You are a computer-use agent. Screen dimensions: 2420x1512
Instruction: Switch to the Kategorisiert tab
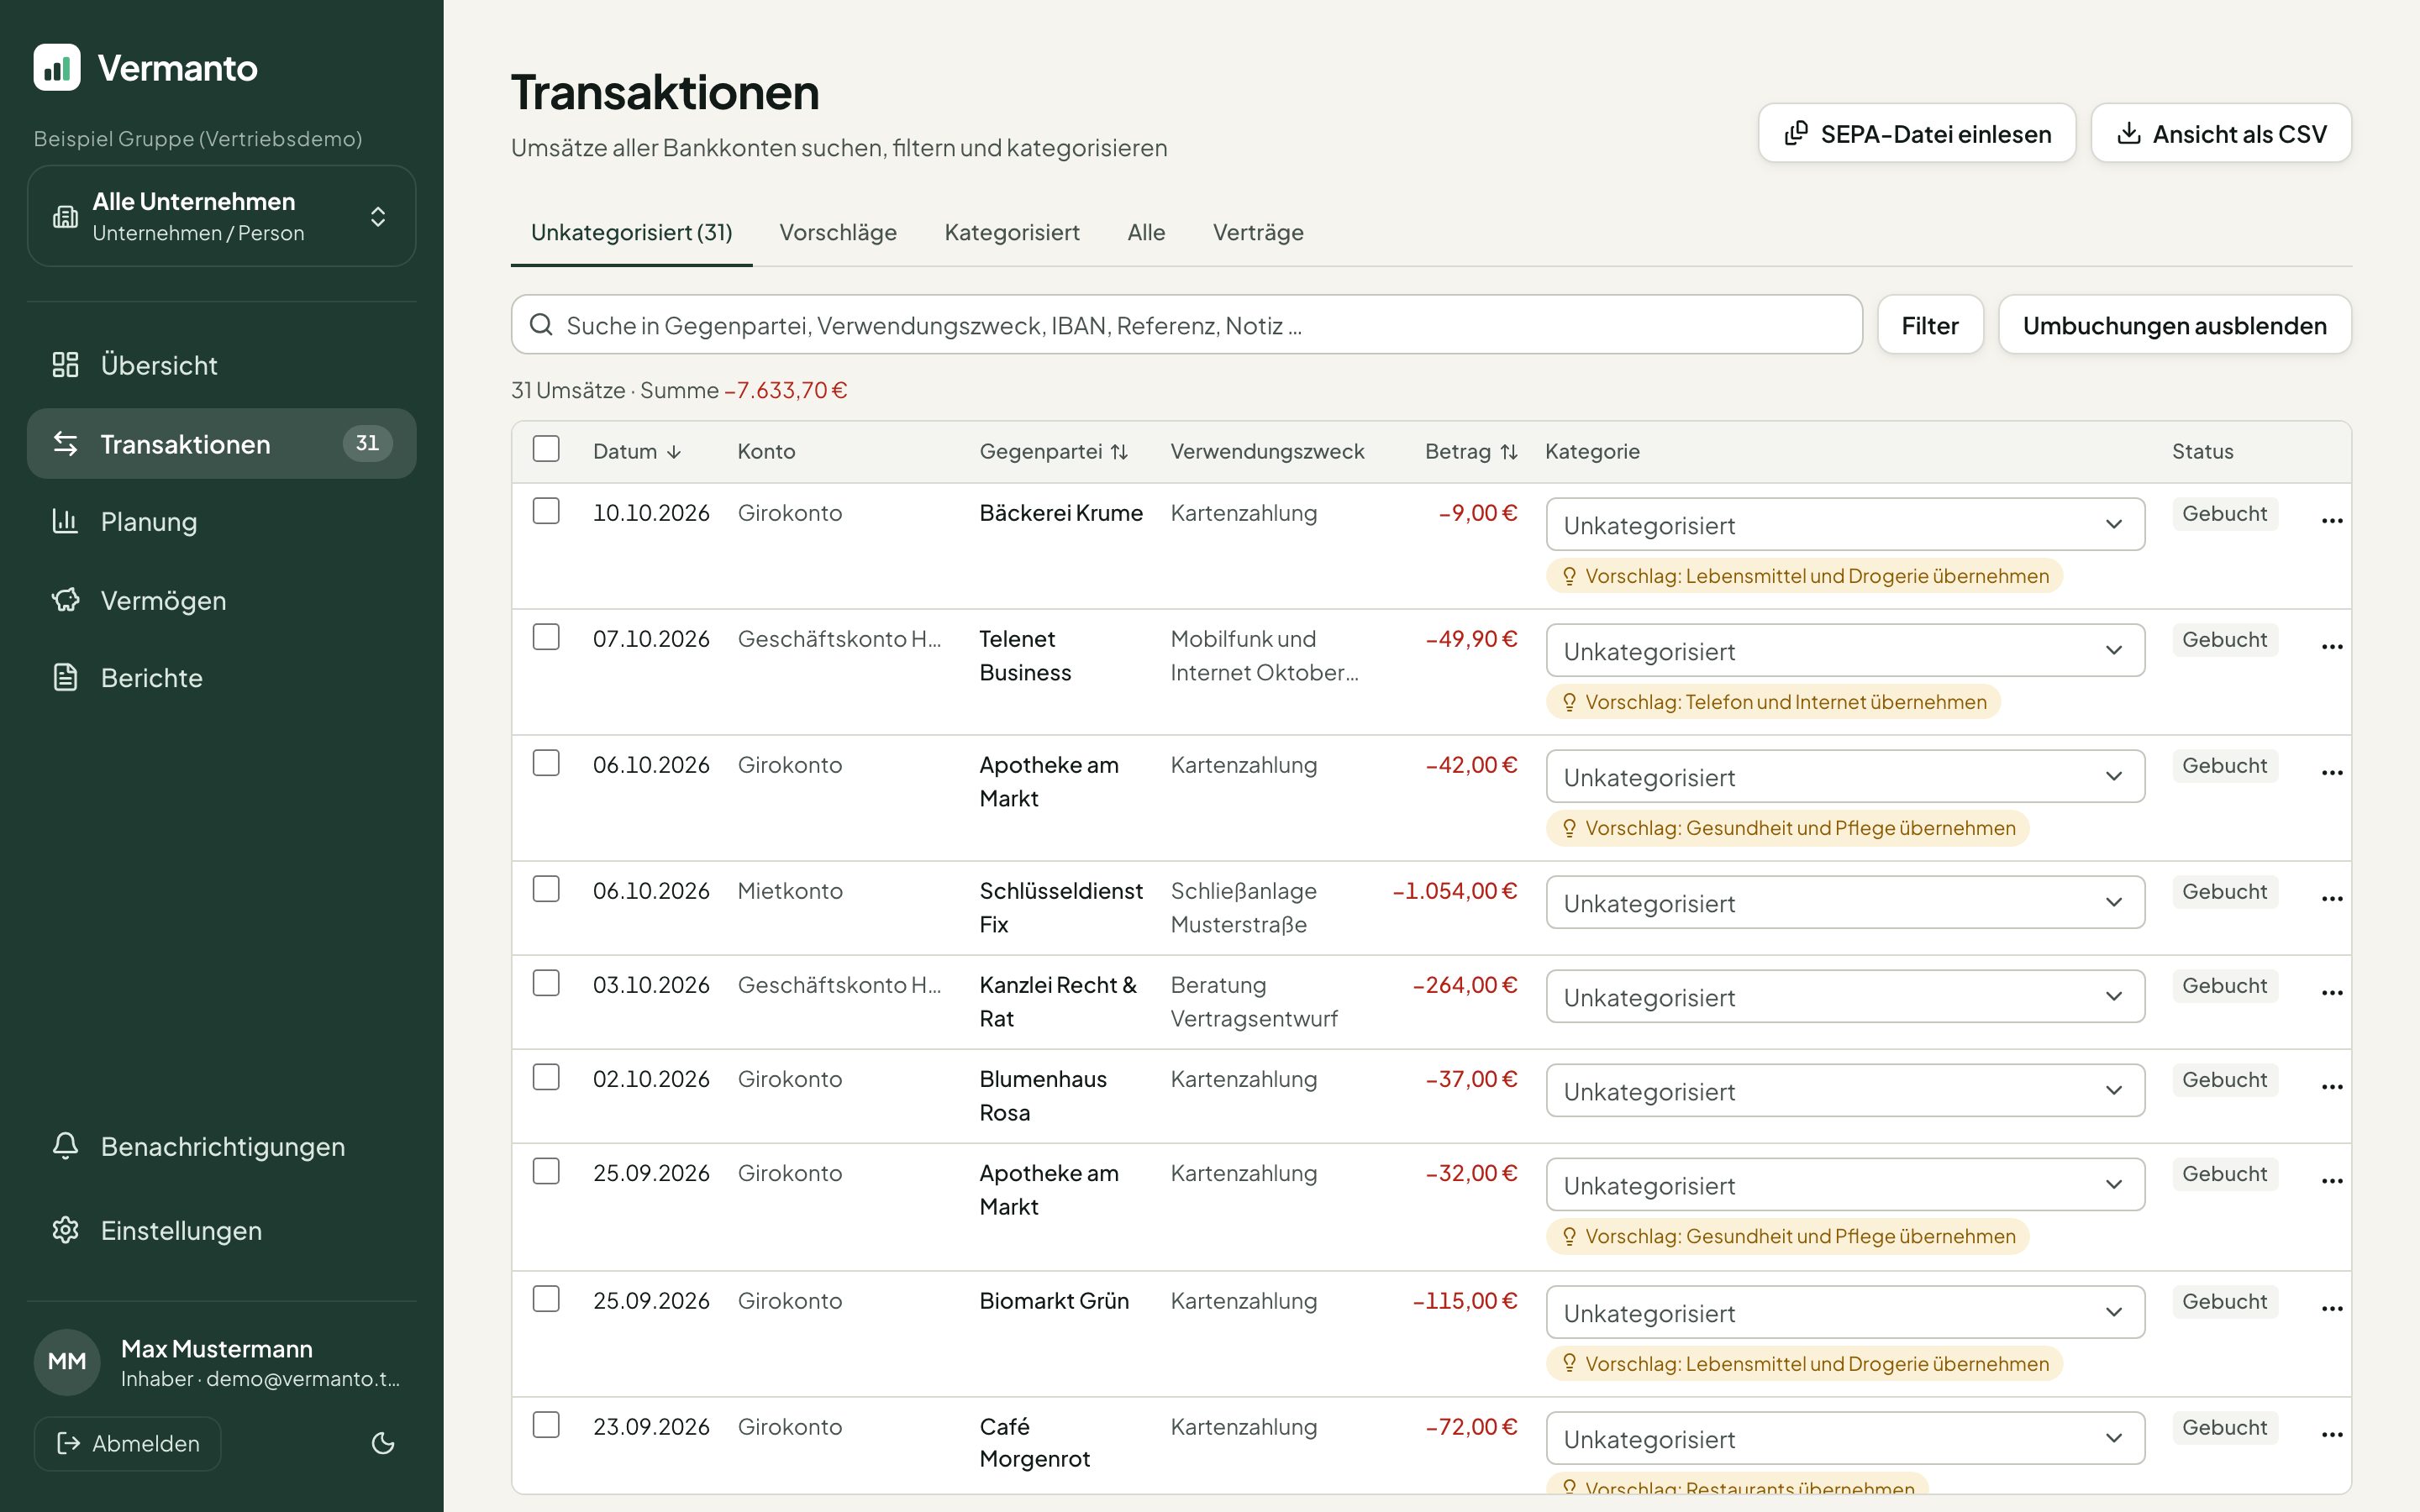click(1012, 233)
